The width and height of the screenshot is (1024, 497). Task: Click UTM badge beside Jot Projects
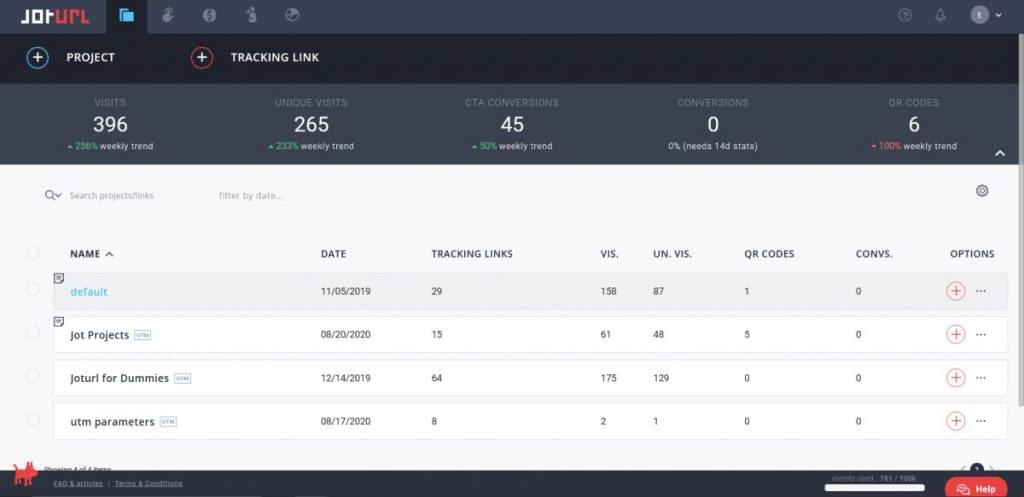click(142, 335)
